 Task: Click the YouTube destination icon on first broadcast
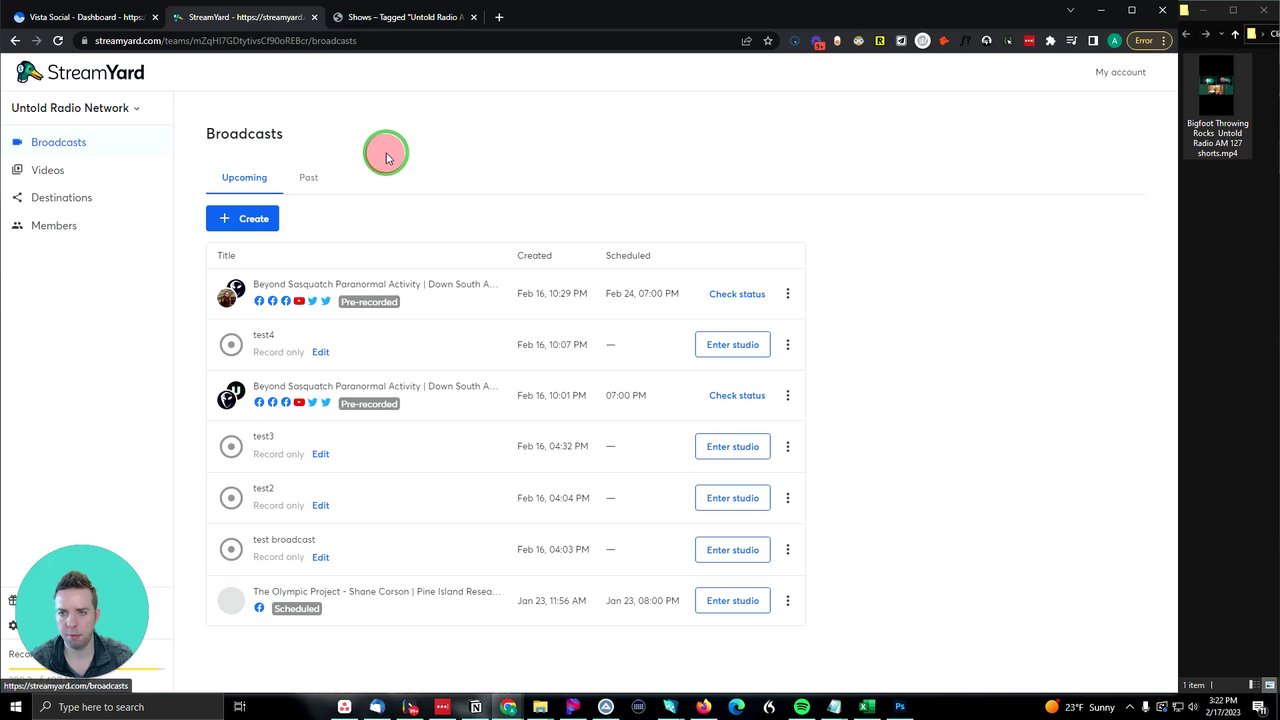(x=299, y=301)
